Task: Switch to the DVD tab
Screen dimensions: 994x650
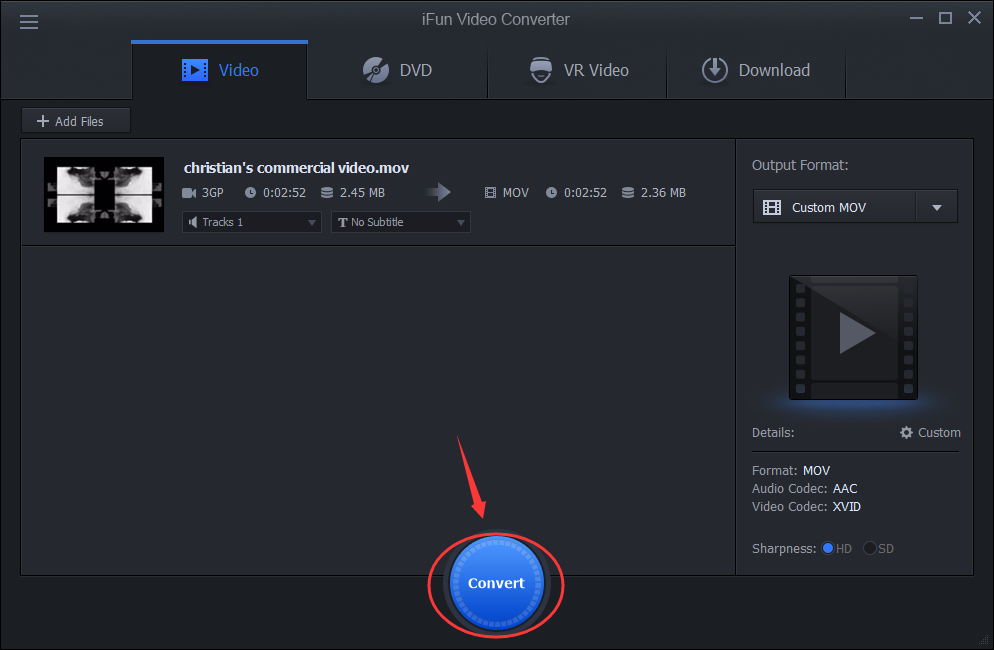Action: 397,70
